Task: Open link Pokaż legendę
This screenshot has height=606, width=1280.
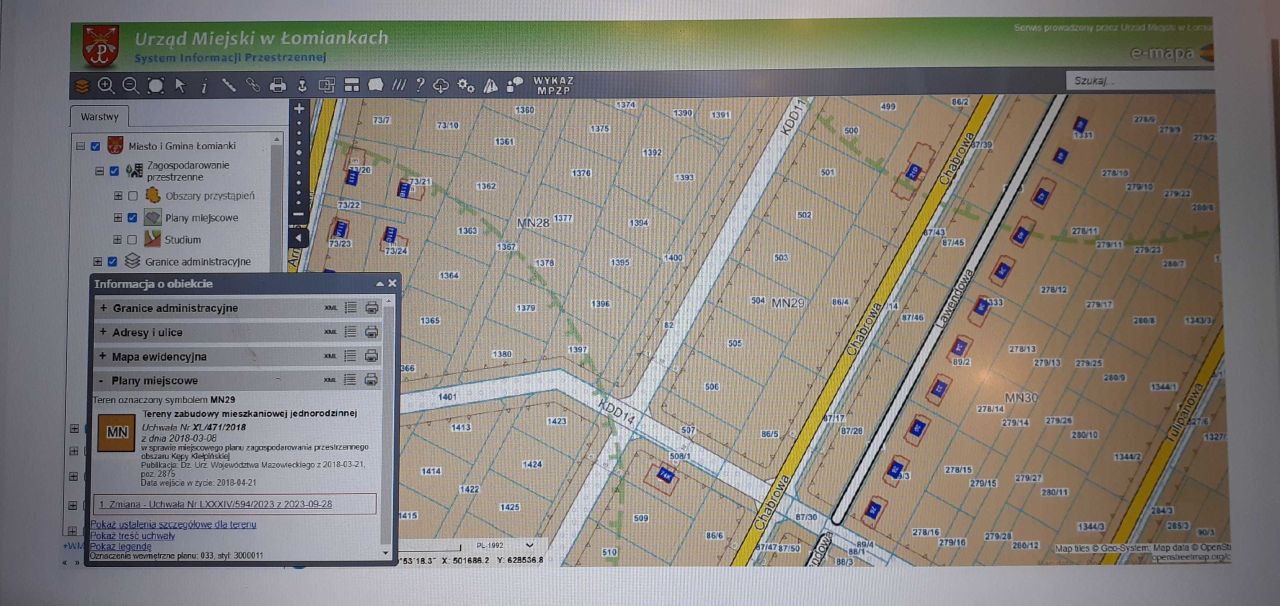Action: (121, 547)
